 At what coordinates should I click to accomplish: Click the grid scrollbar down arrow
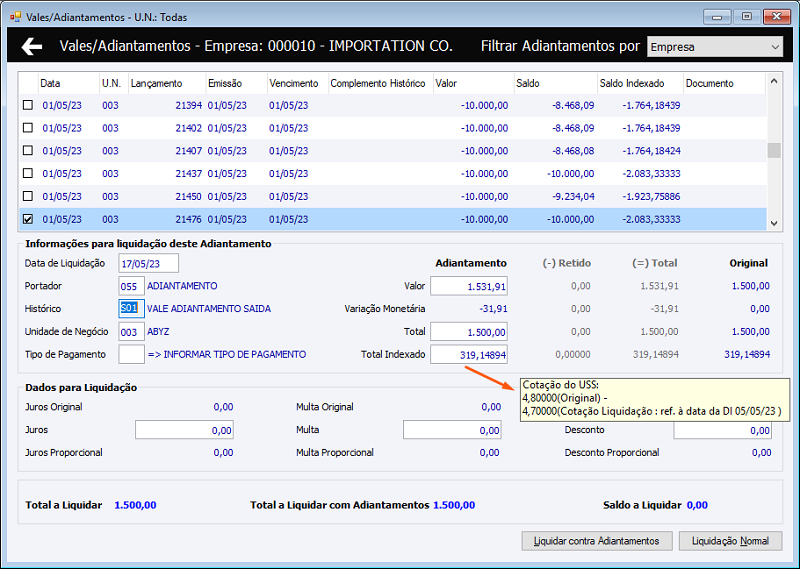pos(774,223)
